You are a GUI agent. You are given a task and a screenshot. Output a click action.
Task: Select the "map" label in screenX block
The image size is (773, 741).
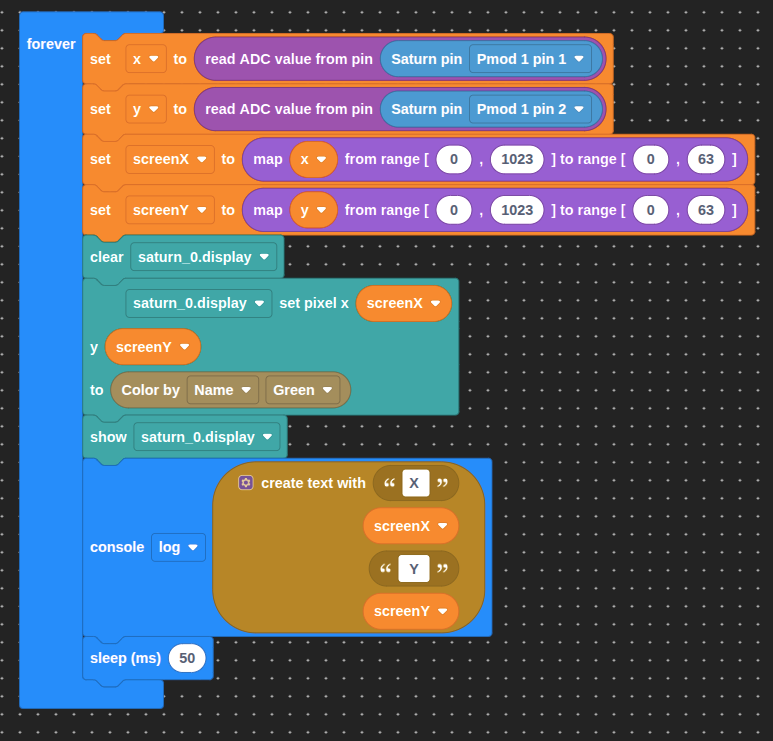(268, 159)
